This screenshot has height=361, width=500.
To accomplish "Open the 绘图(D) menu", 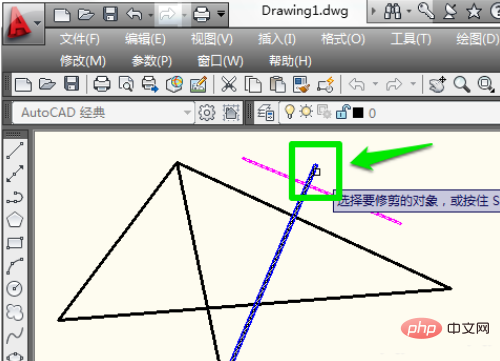I will coord(477,39).
